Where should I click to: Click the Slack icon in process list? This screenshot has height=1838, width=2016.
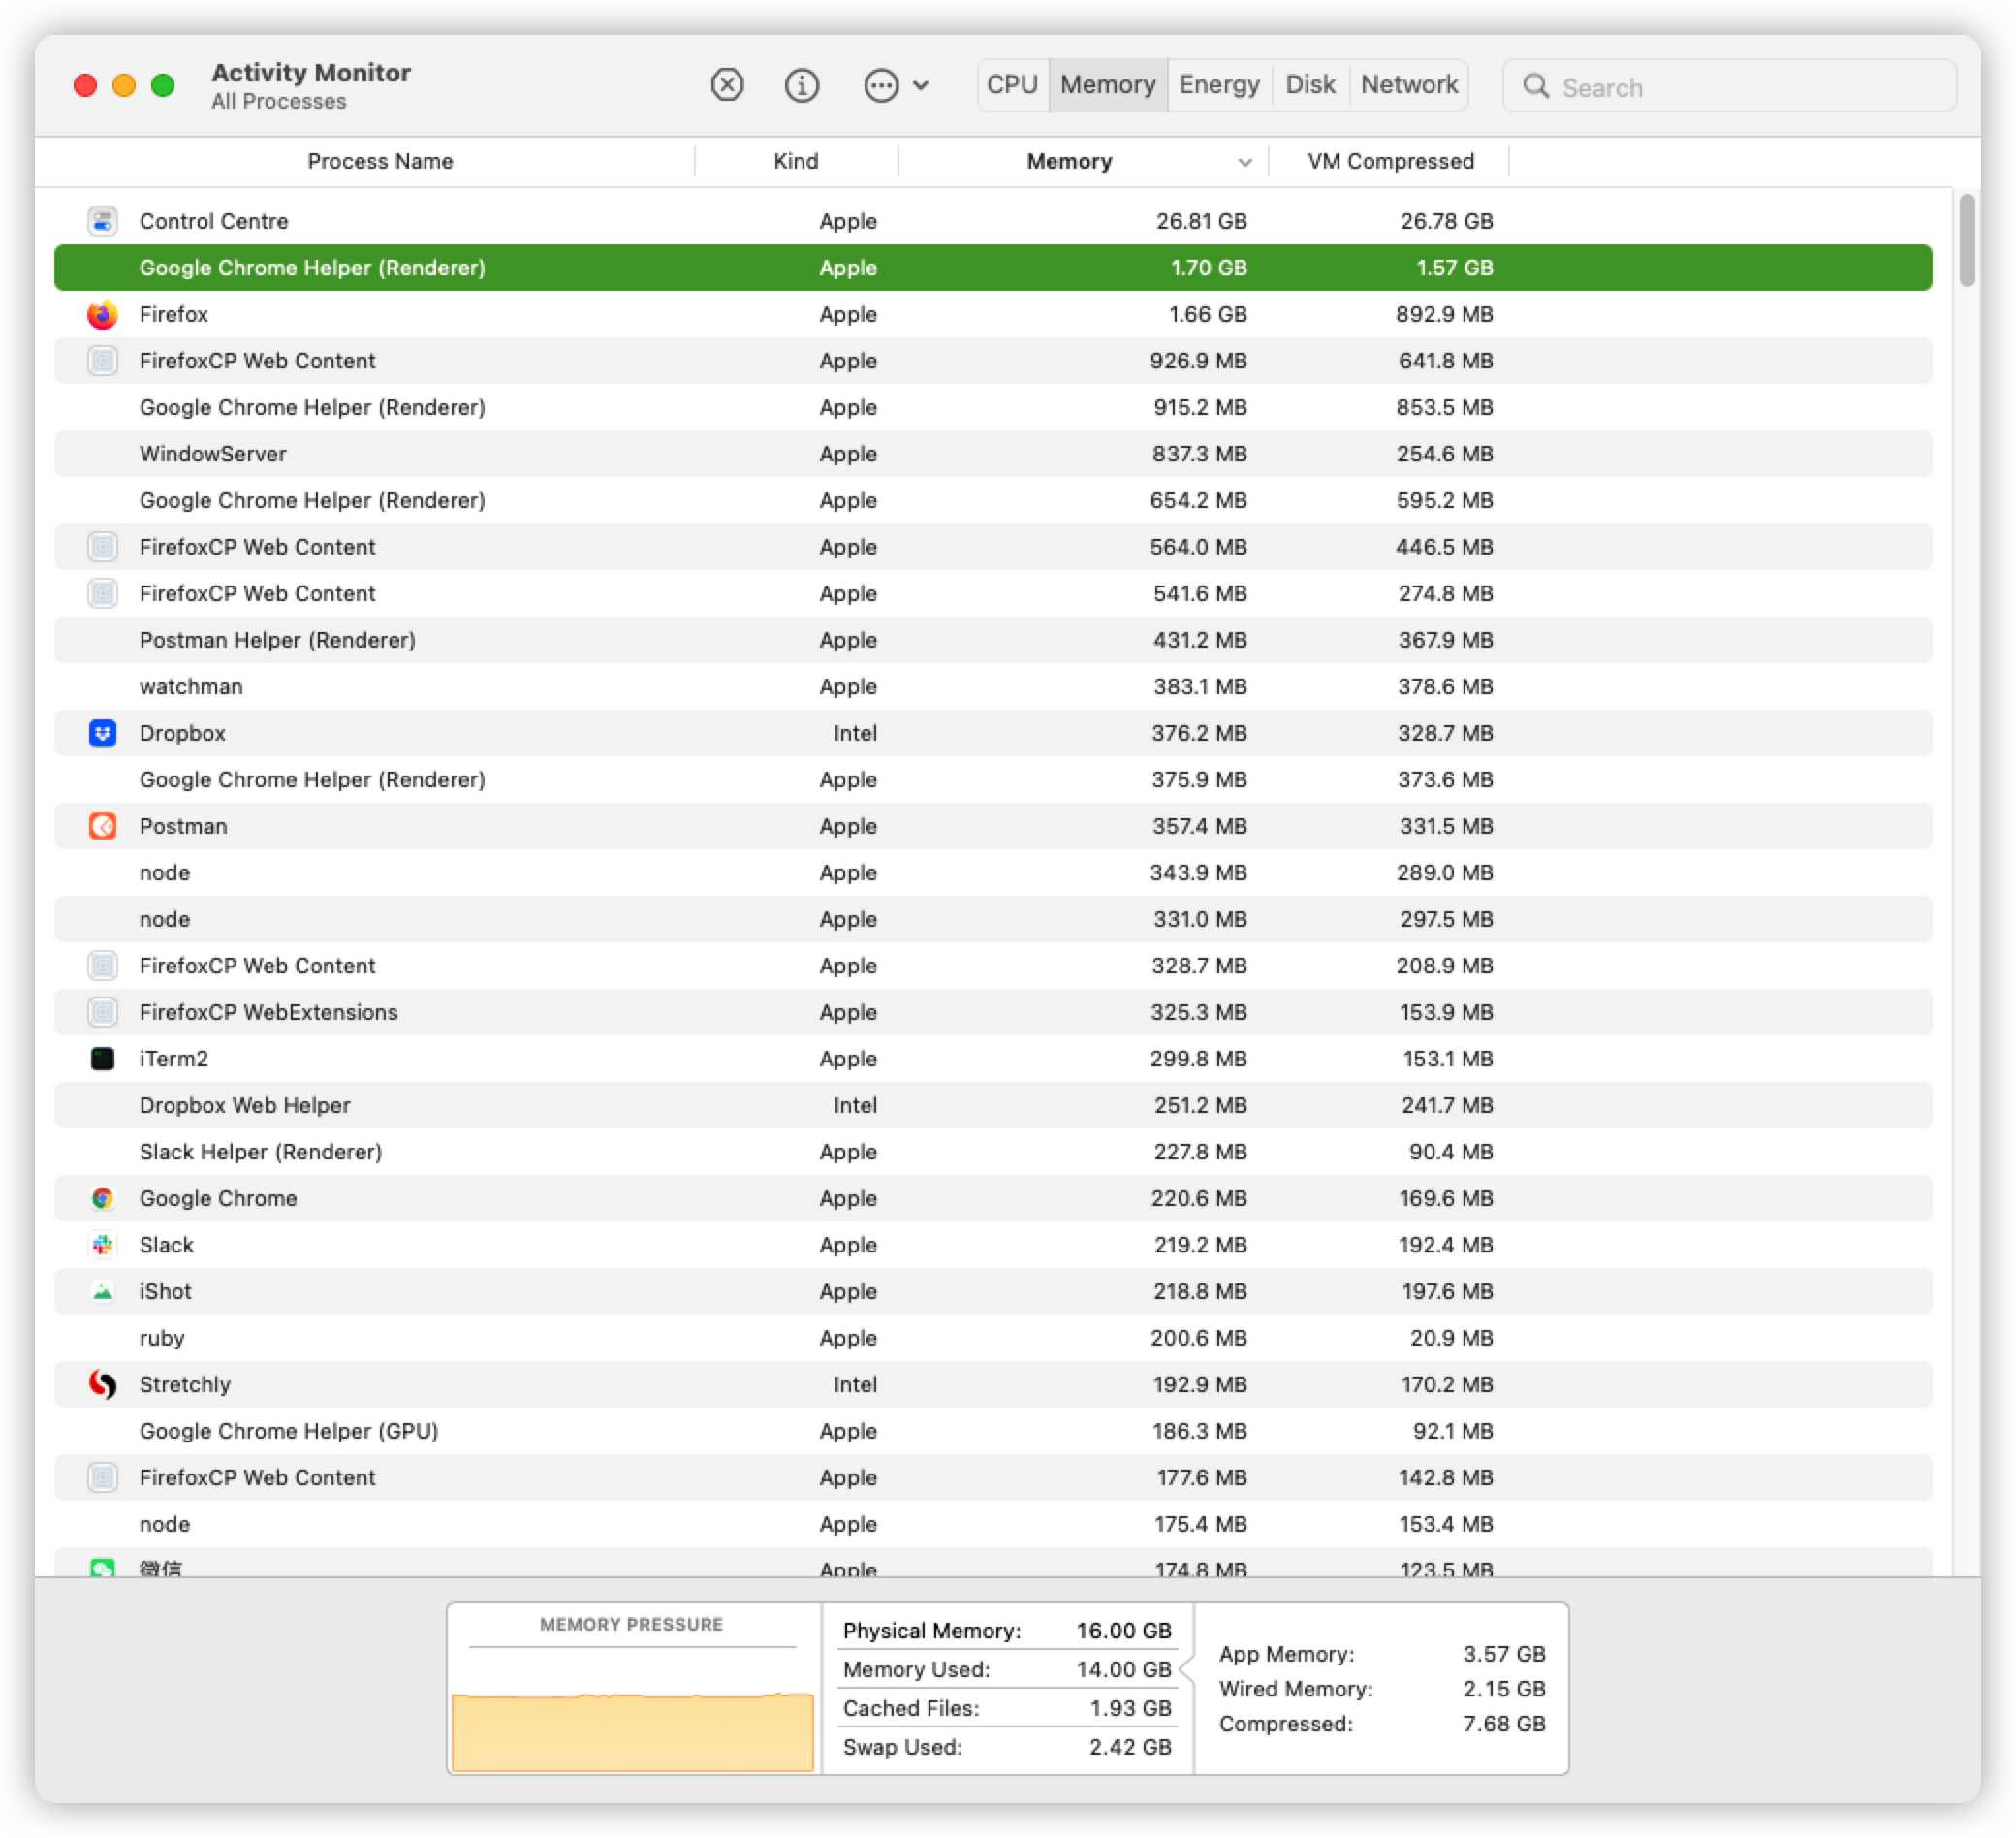102,1245
